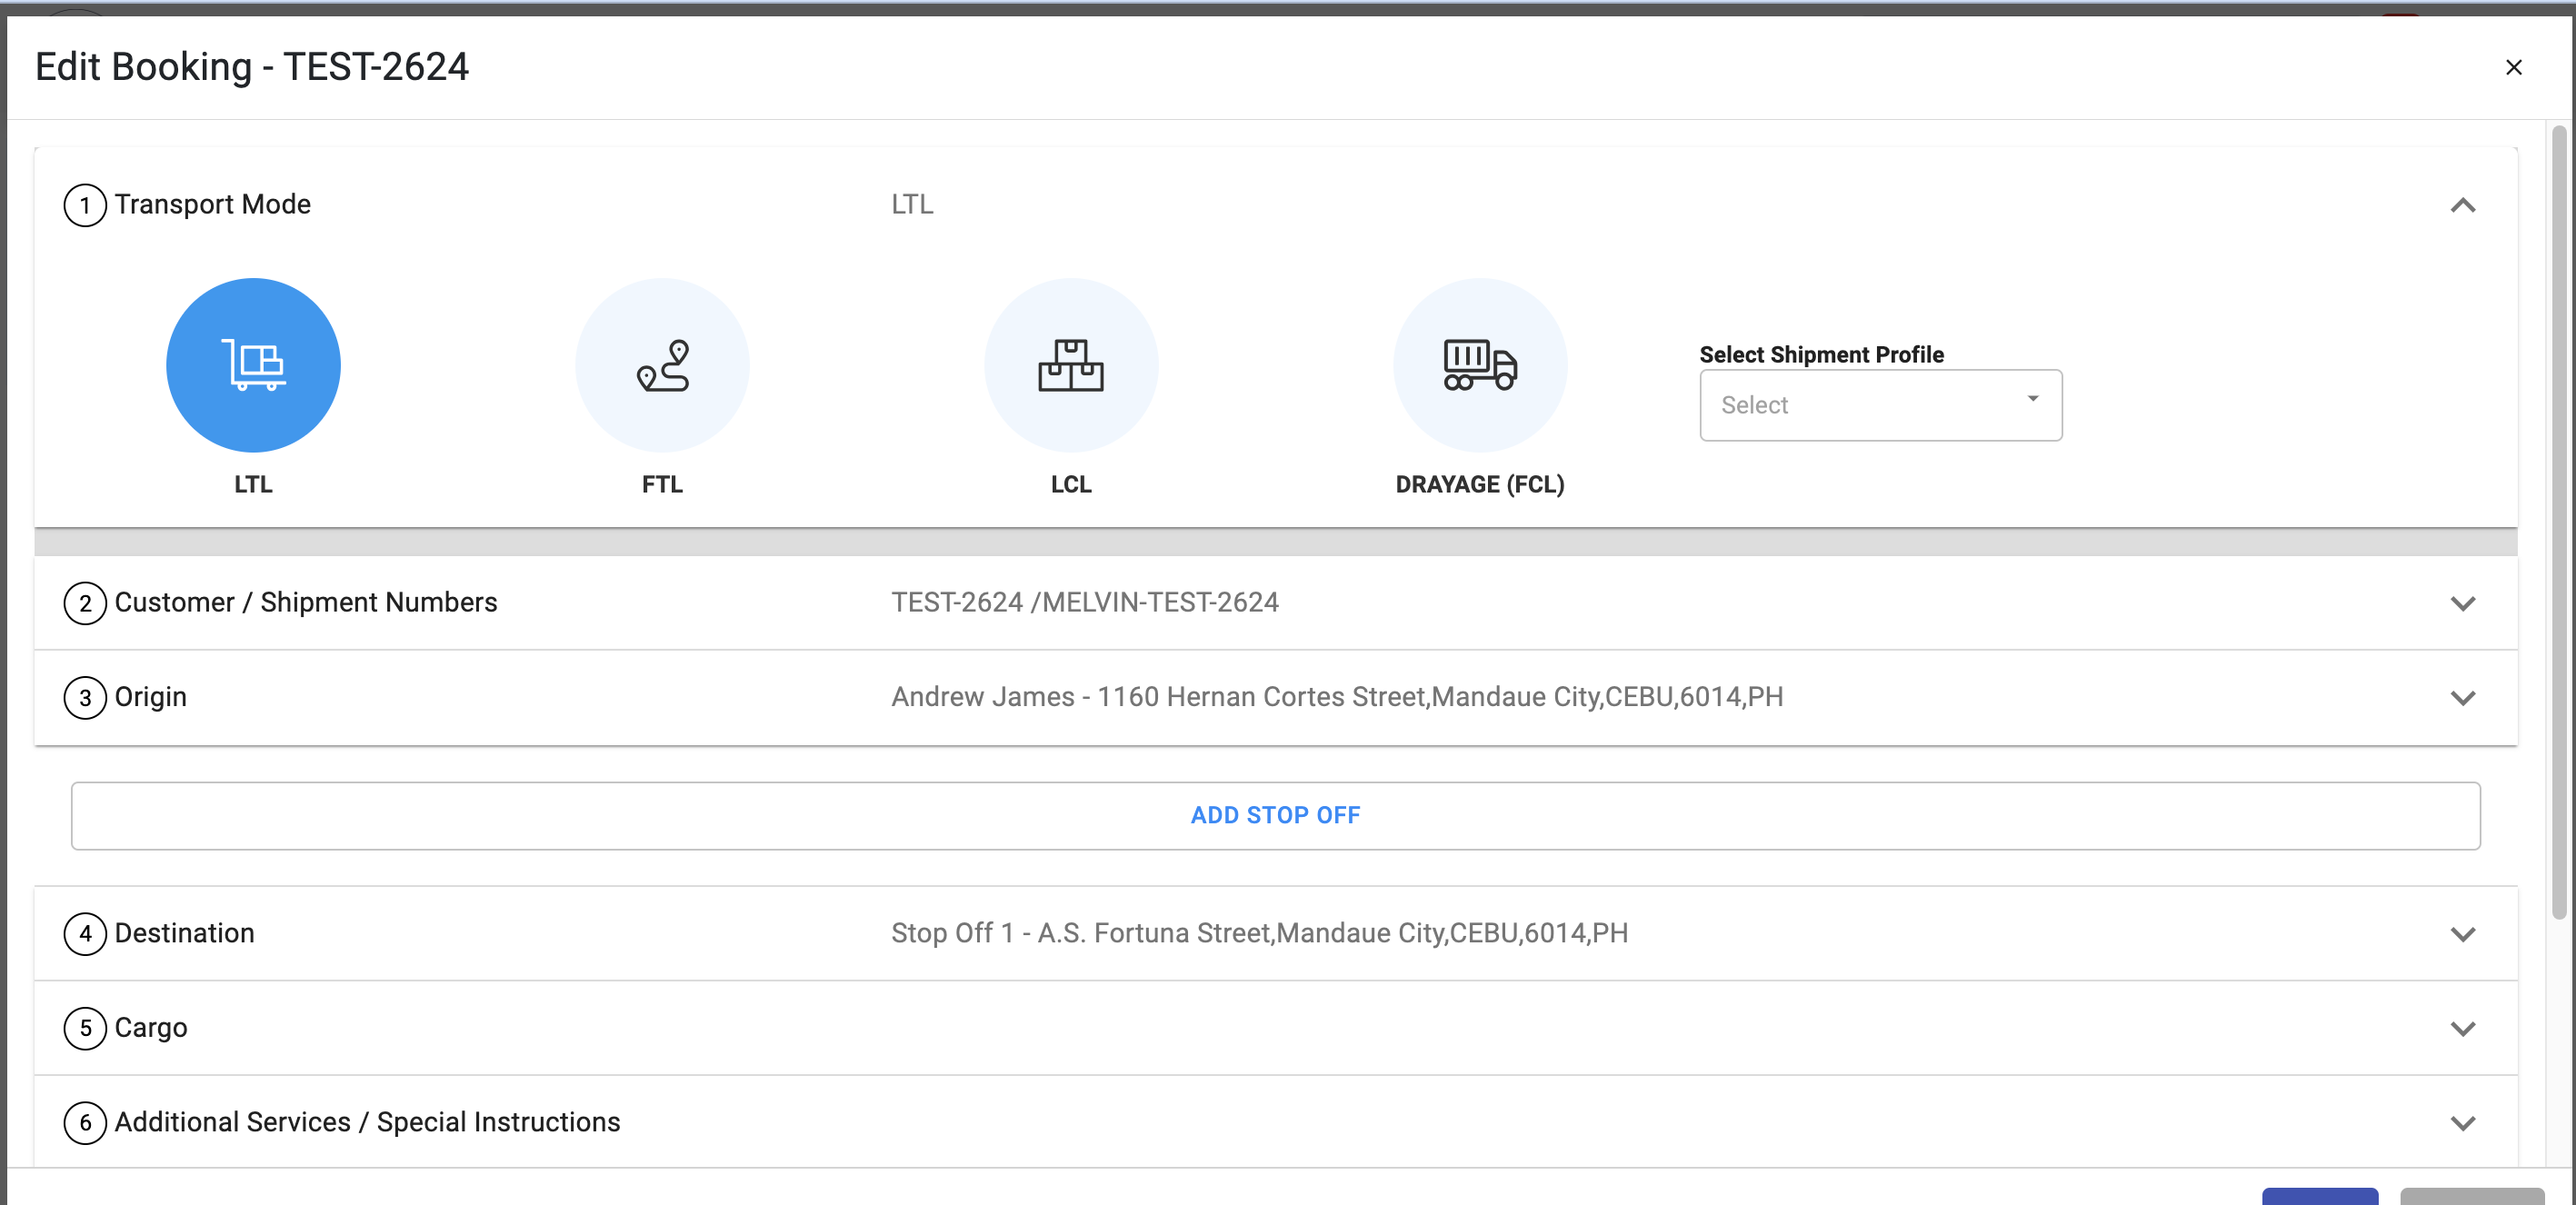Expand the Origin section chevron
Image resolution: width=2576 pixels, height=1205 pixels.
[2463, 697]
